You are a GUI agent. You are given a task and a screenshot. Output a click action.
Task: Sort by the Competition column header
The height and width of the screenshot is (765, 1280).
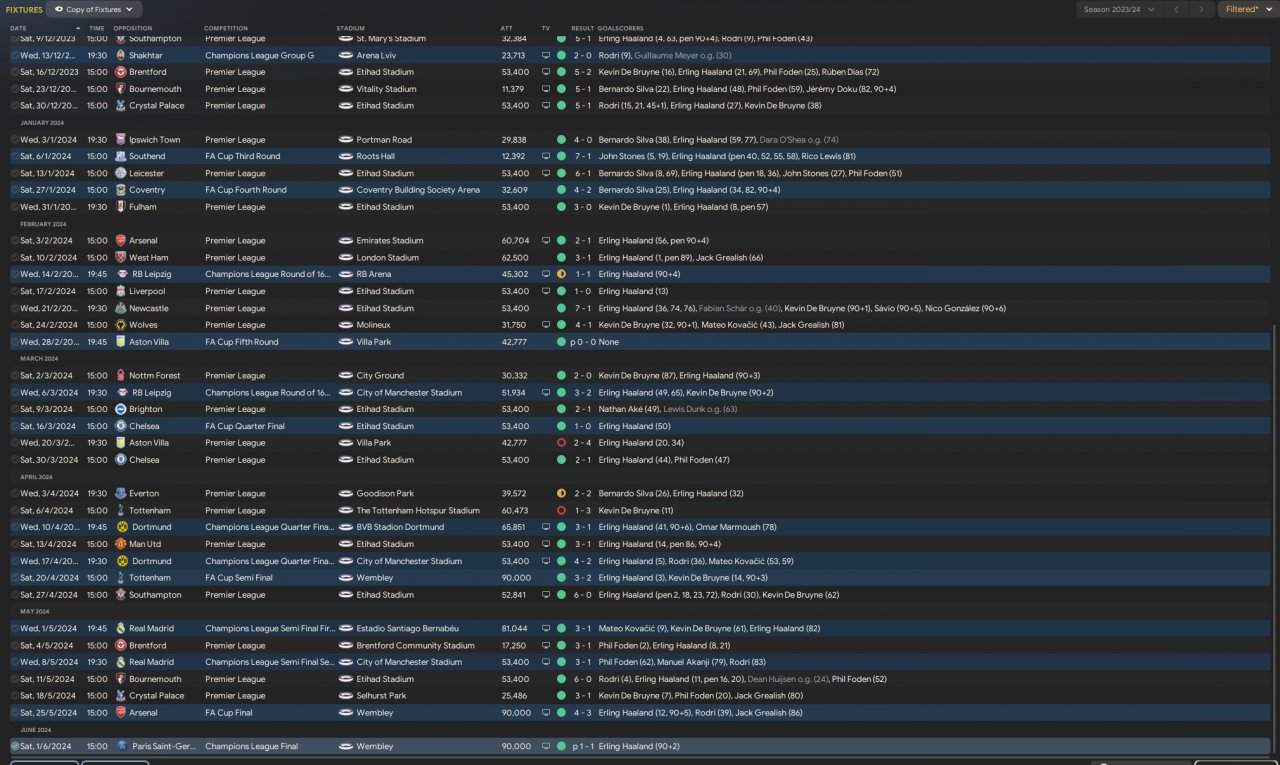tap(226, 28)
